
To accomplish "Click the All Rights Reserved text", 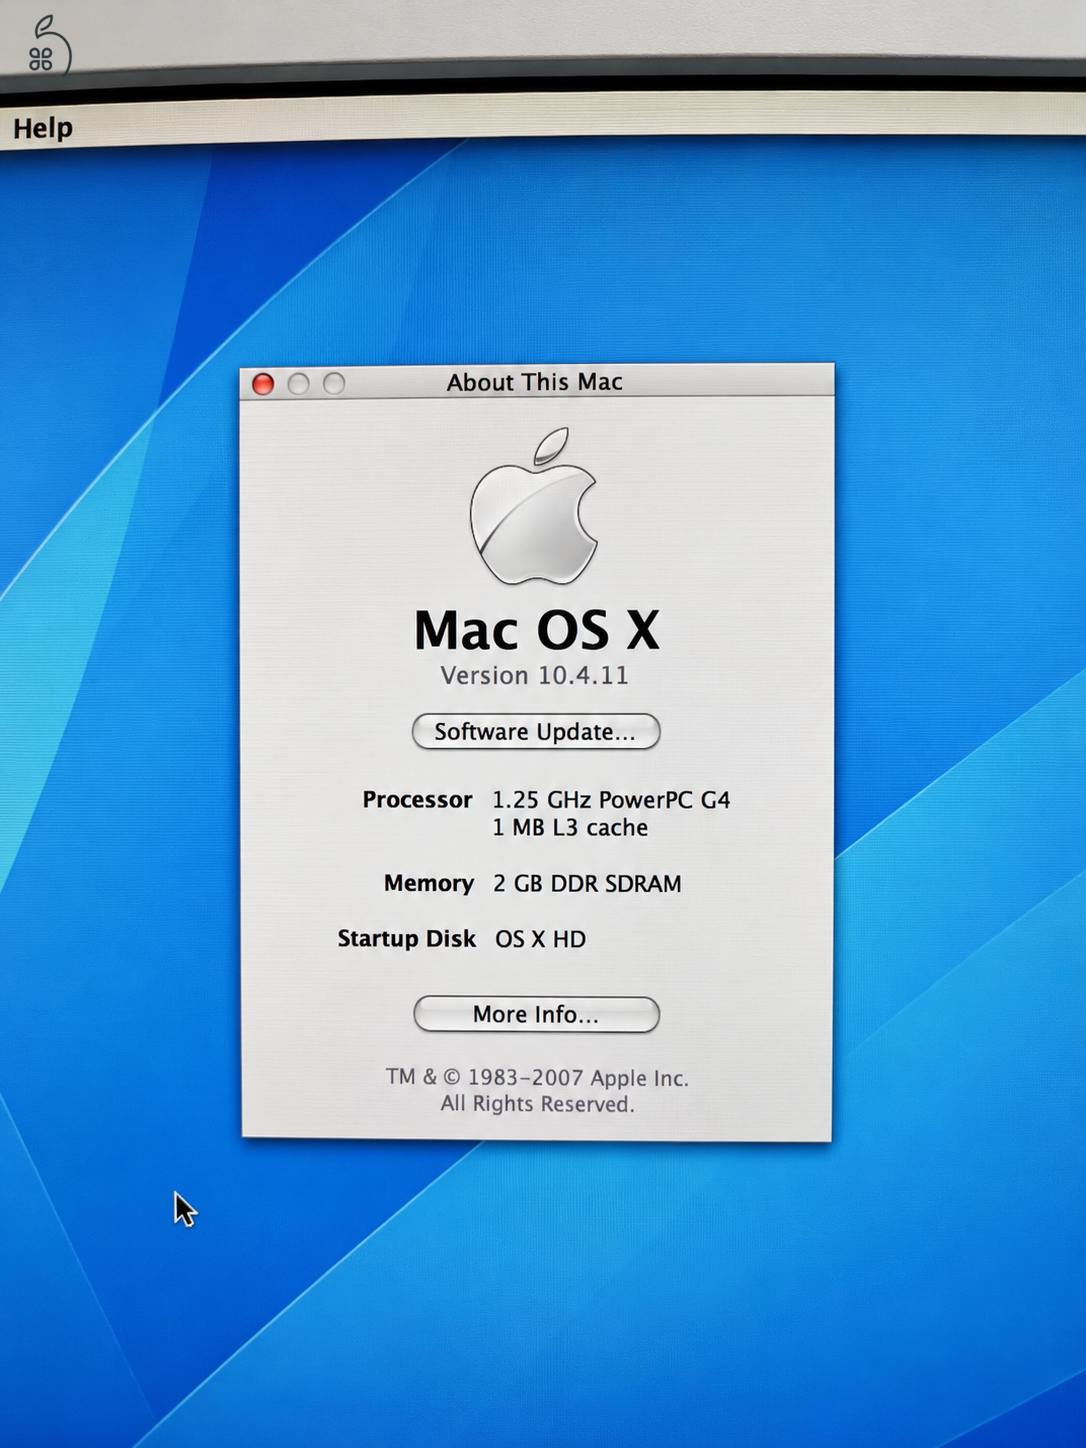I will pos(537,1104).
